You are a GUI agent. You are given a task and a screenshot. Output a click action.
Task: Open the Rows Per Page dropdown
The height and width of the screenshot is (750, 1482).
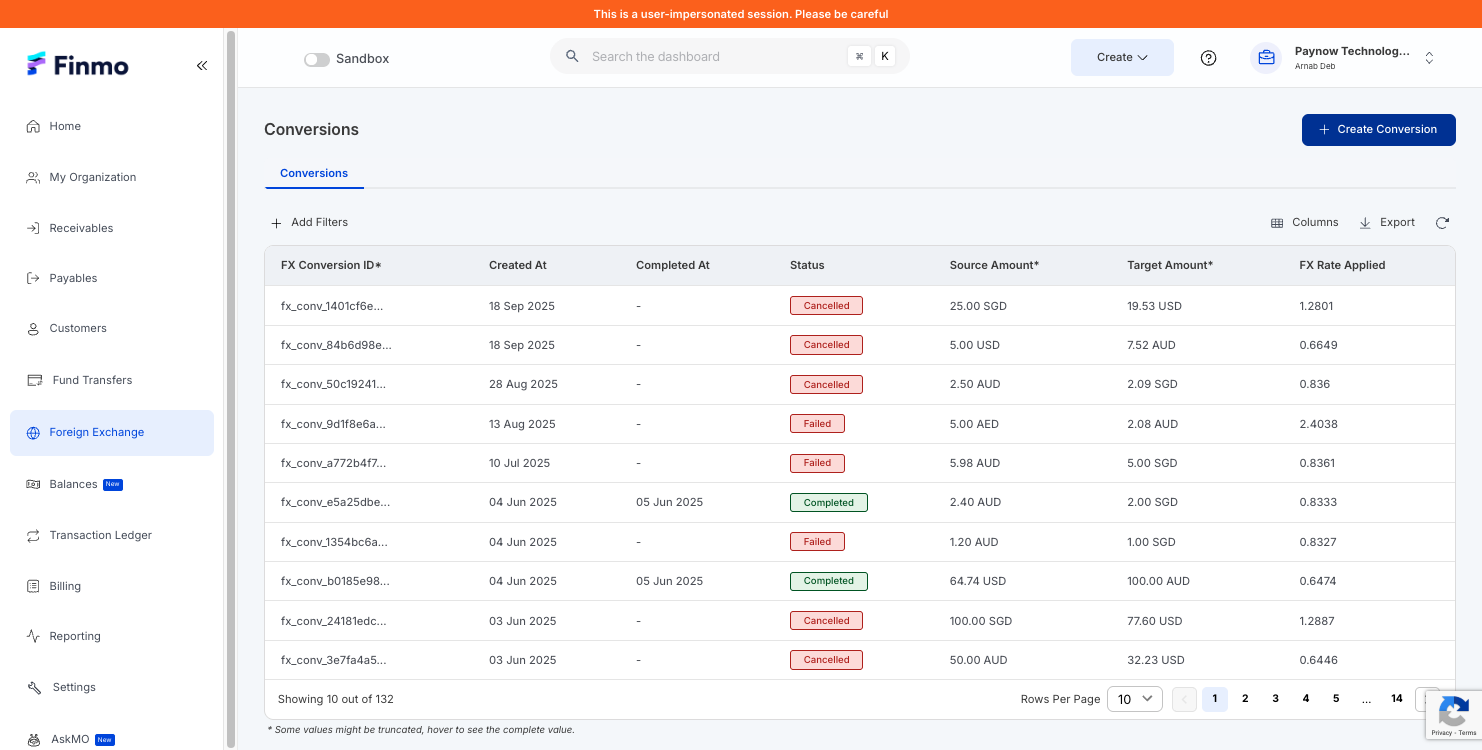click(x=1135, y=699)
